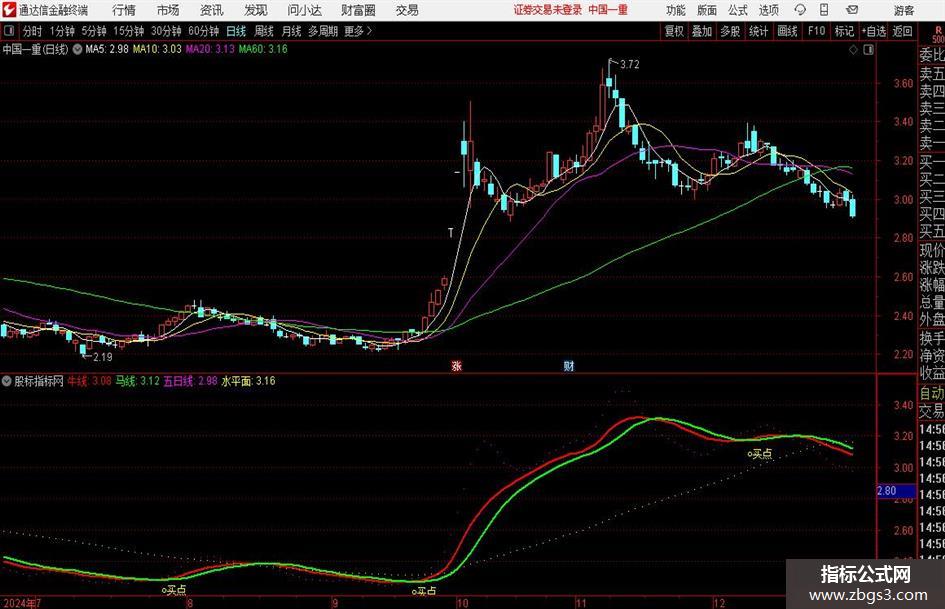Select the 周线 weekly period

point(263,31)
